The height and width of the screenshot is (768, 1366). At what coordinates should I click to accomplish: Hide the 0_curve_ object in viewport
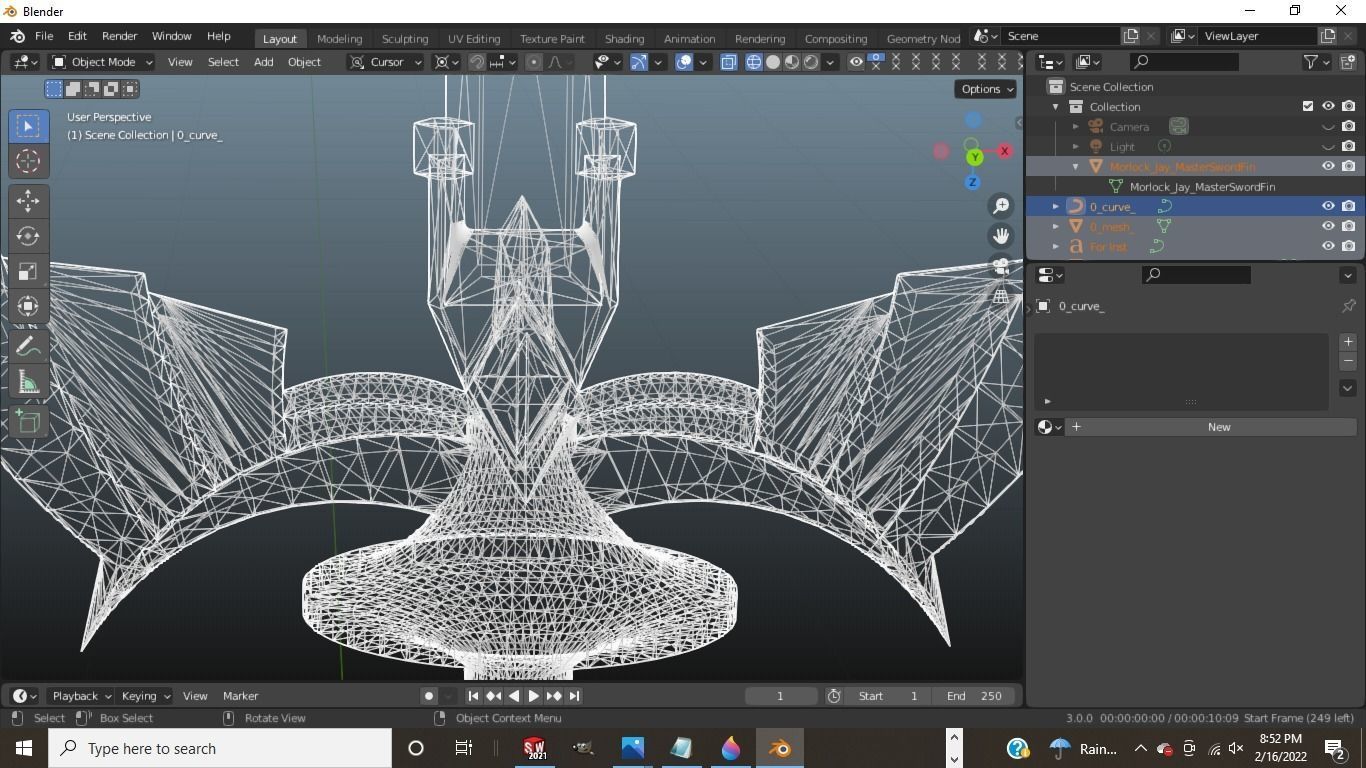coord(1328,206)
